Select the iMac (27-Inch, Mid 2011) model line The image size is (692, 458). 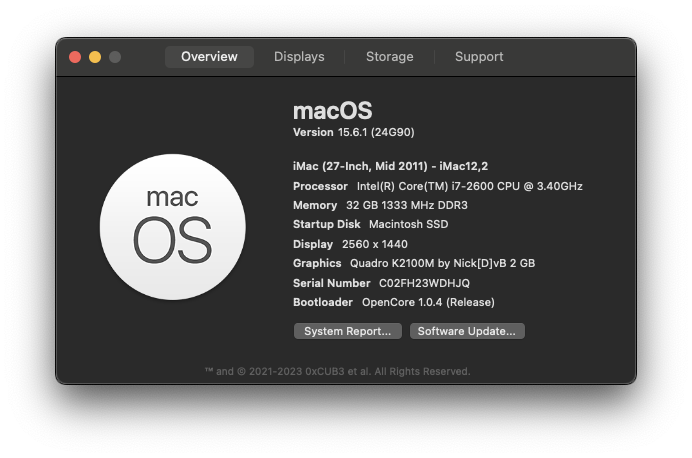pos(391,166)
